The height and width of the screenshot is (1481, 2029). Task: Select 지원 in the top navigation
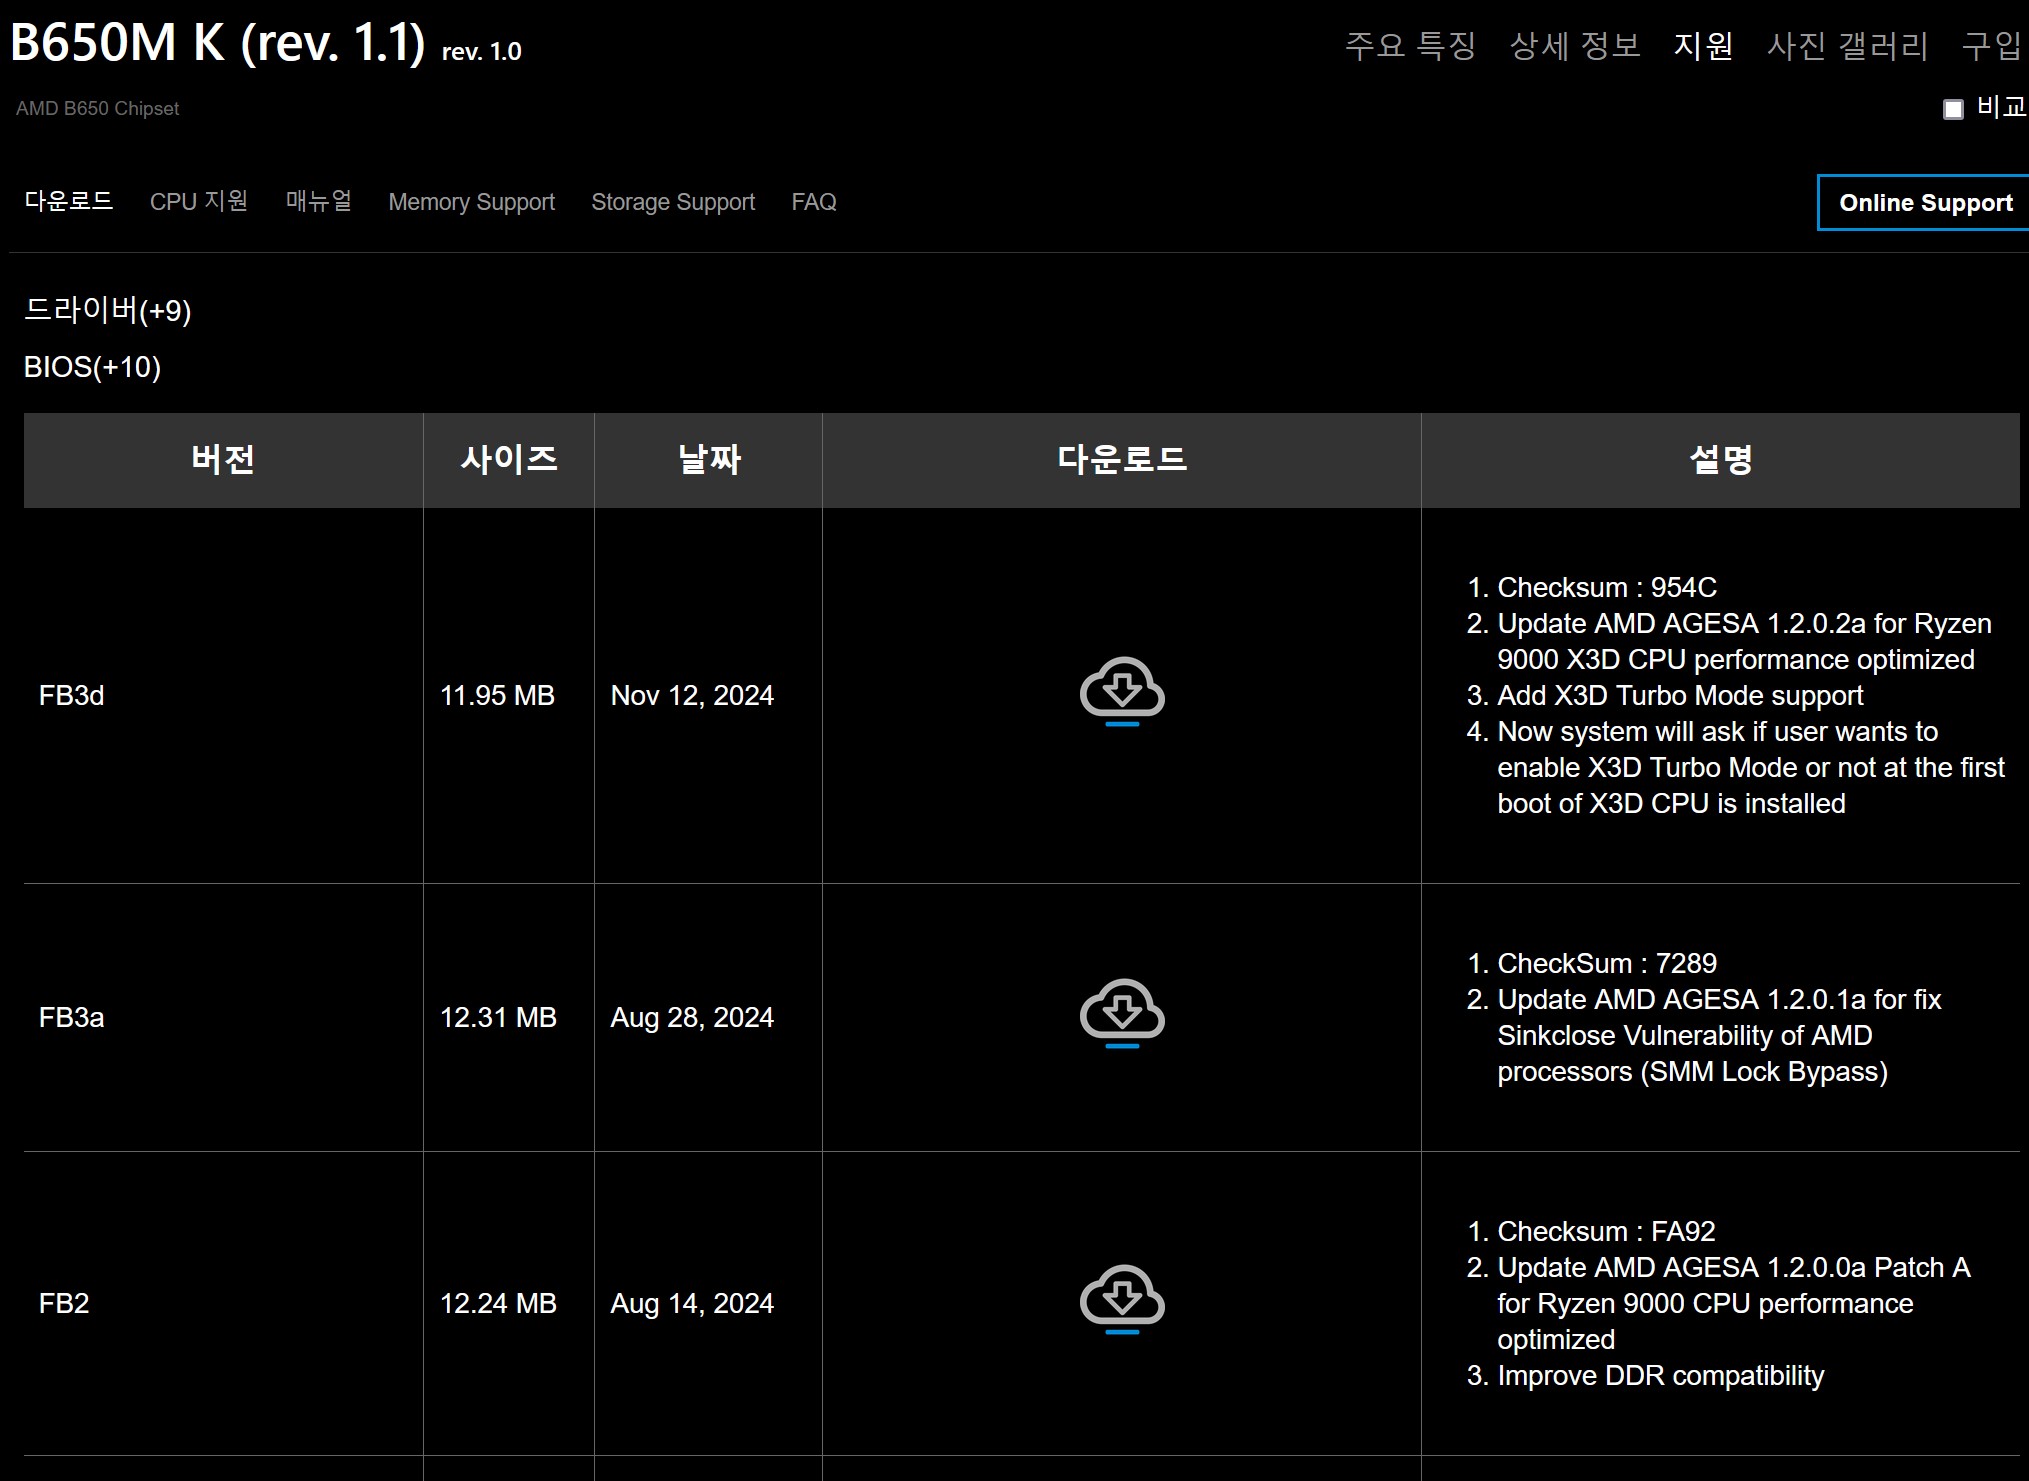point(1703,45)
